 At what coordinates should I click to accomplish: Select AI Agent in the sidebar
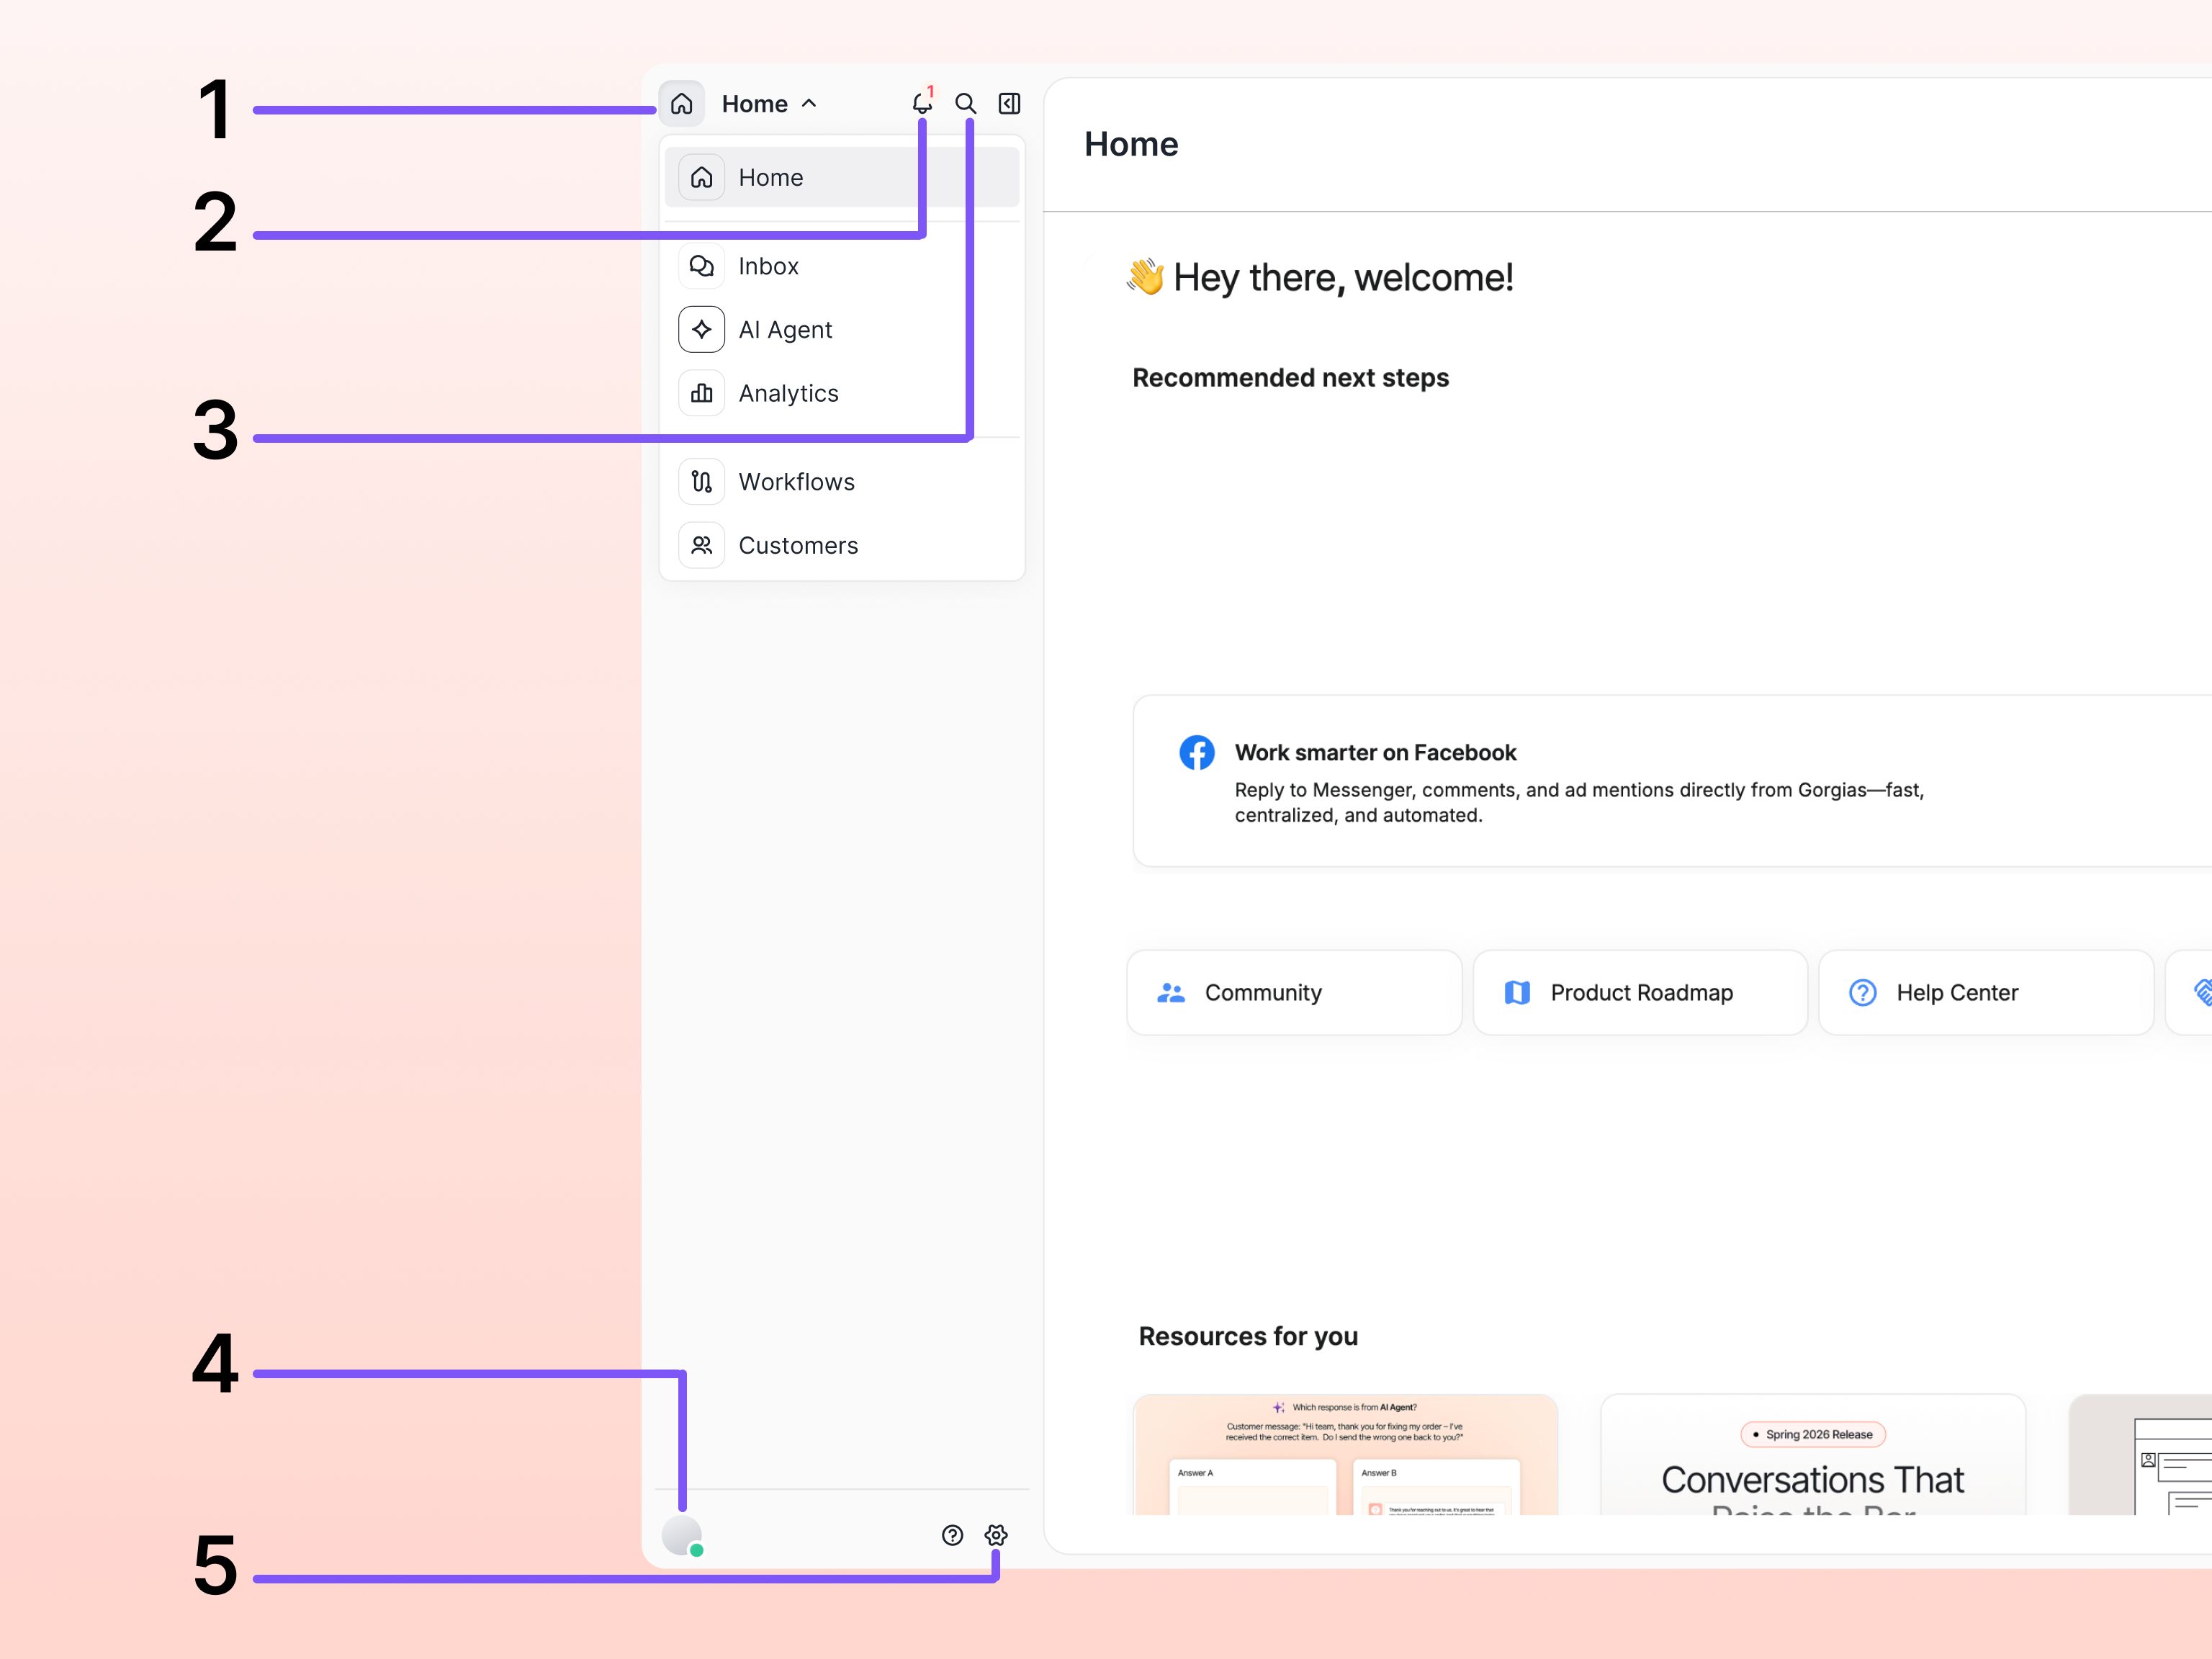coord(785,329)
